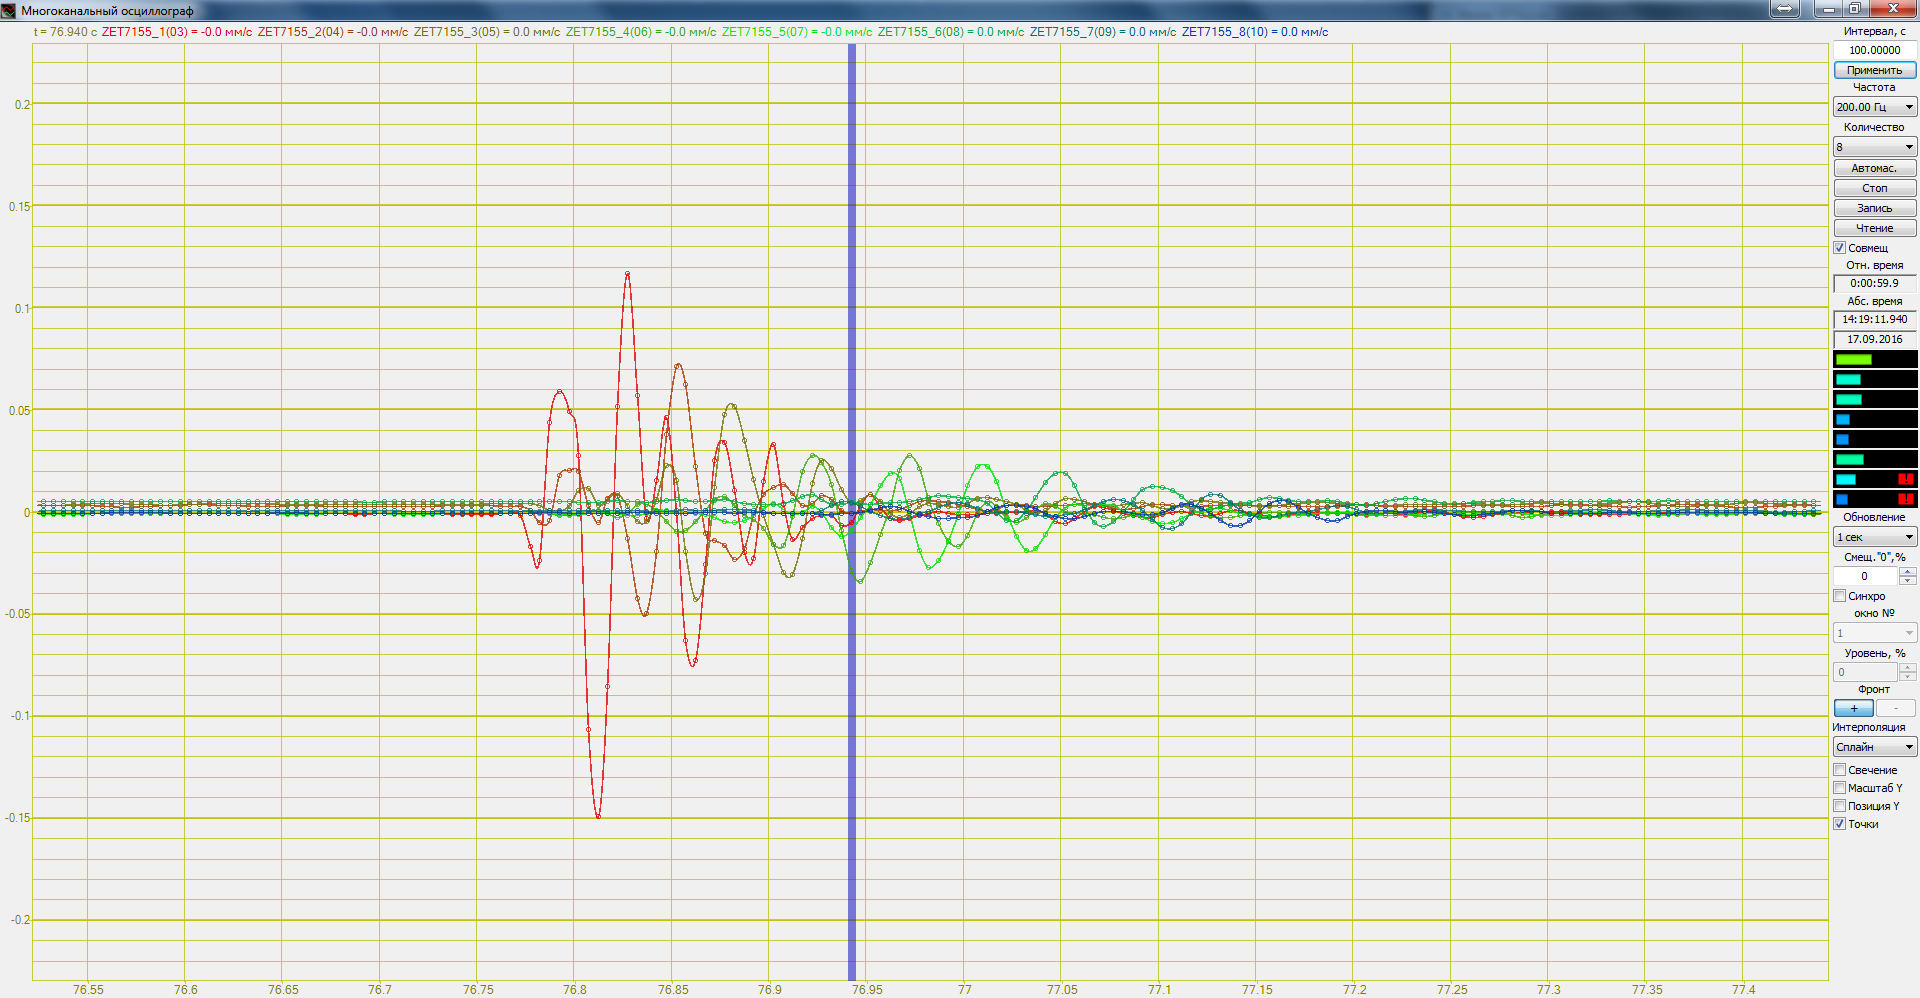Click the Применить button
This screenshot has height=998, width=1920.
coord(1874,70)
